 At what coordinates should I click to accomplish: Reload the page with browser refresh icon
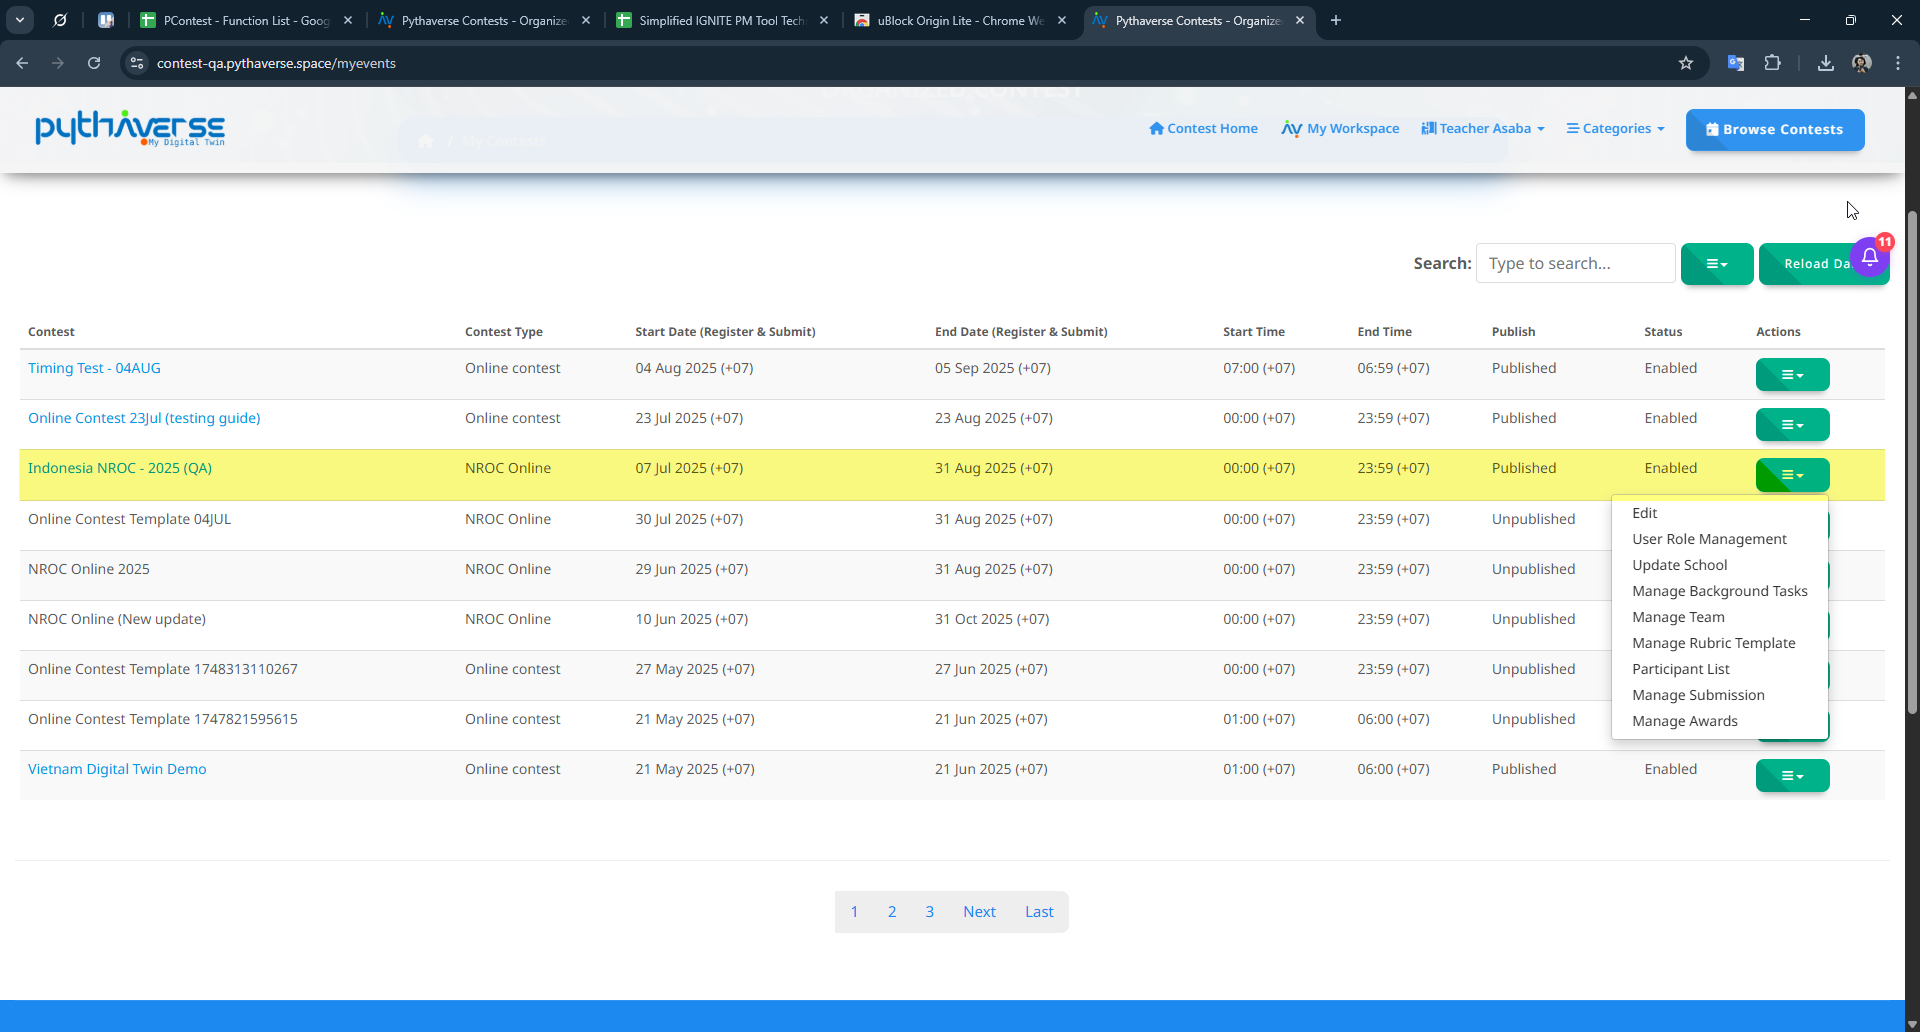(x=94, y=63)
